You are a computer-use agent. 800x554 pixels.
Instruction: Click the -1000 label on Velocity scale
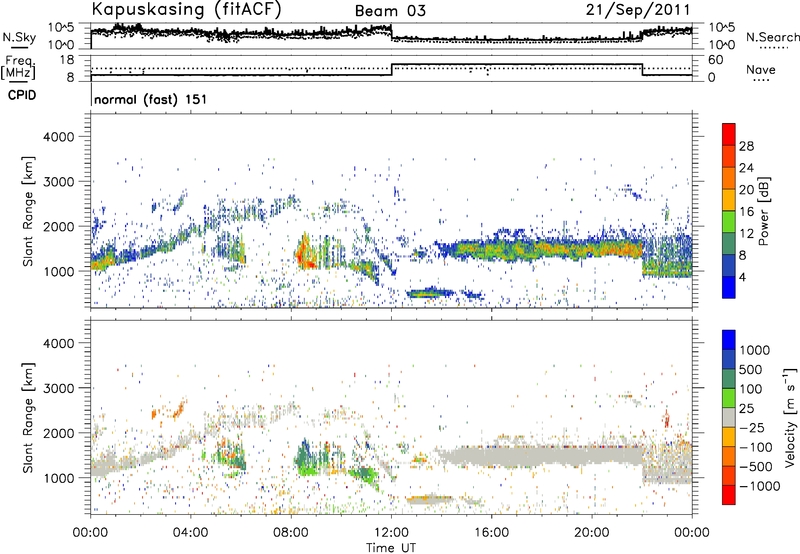(760, 486)
